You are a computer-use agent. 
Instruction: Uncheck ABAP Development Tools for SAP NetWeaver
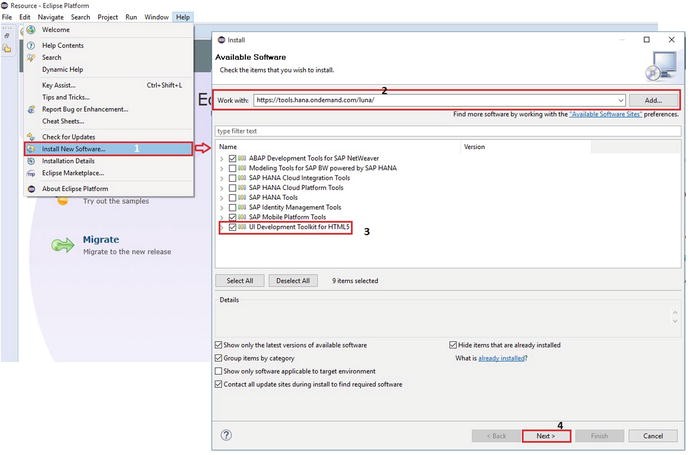[x=232, y=158]
